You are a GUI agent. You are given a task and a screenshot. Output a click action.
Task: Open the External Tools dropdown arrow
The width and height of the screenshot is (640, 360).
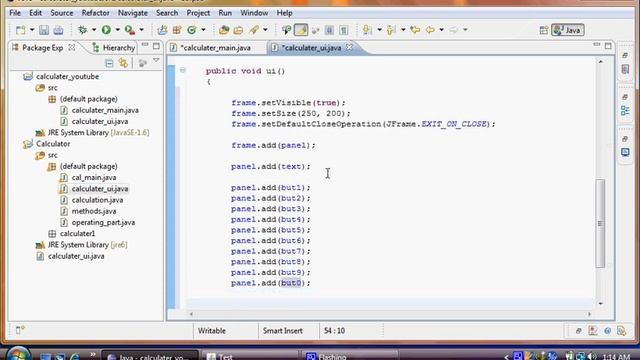tap(142, 30)
